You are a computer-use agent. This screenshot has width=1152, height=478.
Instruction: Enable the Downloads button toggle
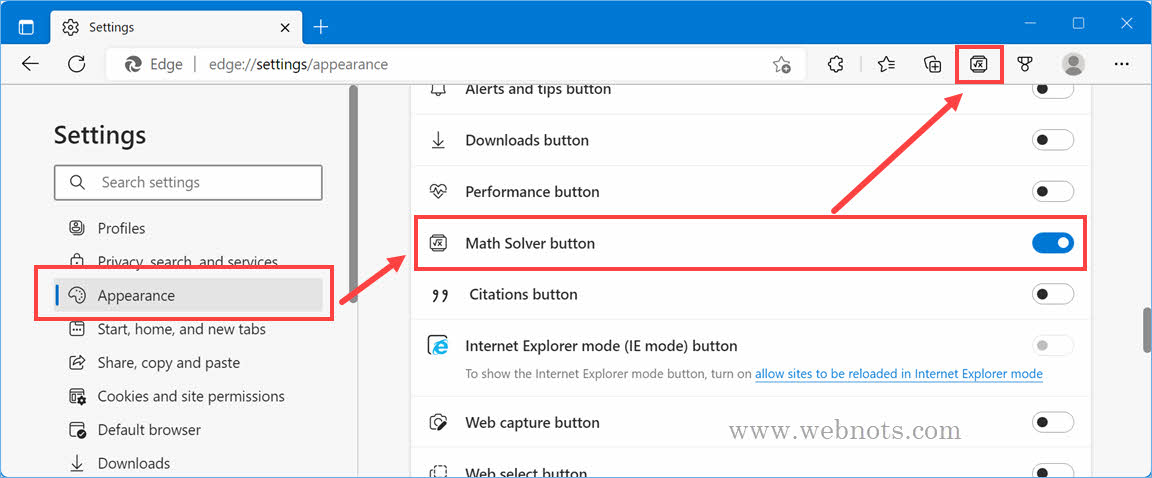1052,140
